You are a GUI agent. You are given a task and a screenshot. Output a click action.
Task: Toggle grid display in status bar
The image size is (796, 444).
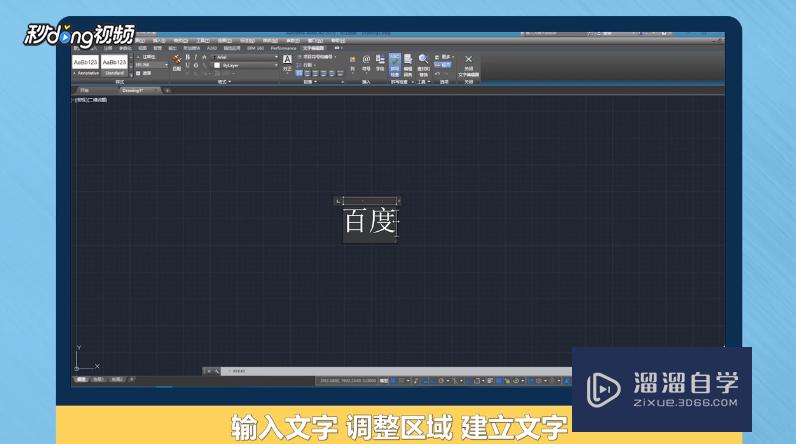[393, 381]
